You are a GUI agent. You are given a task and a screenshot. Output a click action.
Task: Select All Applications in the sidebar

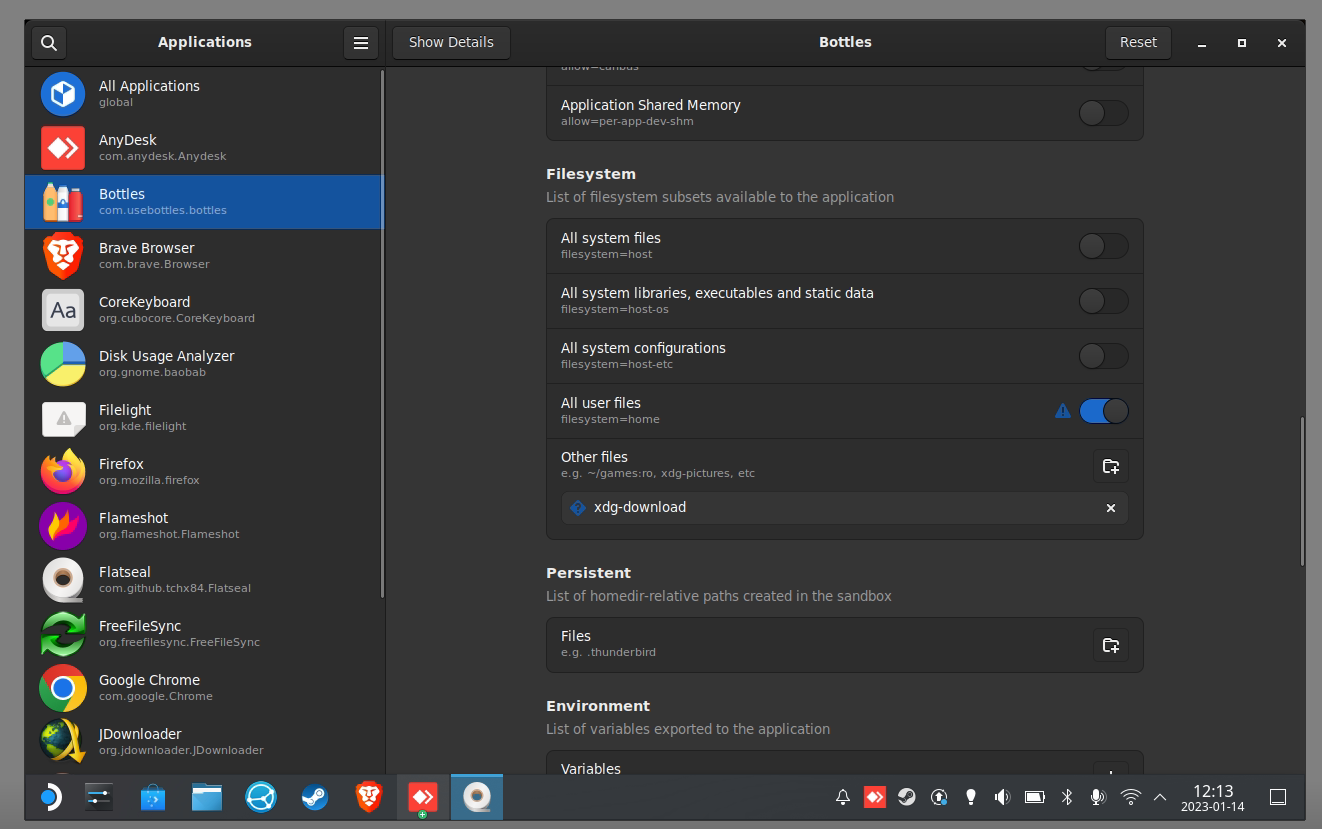(204, 94)
